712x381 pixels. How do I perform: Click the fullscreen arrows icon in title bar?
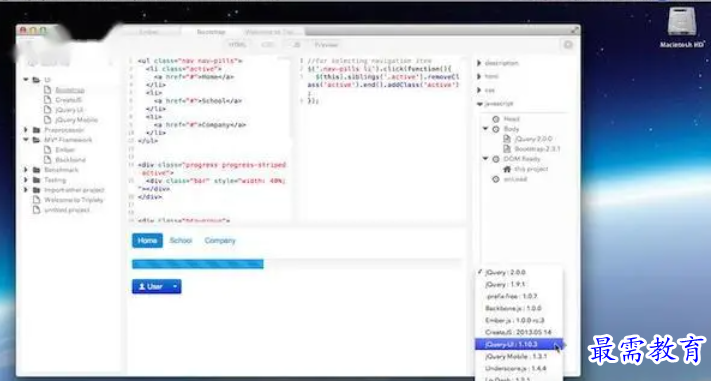point(575,30)
